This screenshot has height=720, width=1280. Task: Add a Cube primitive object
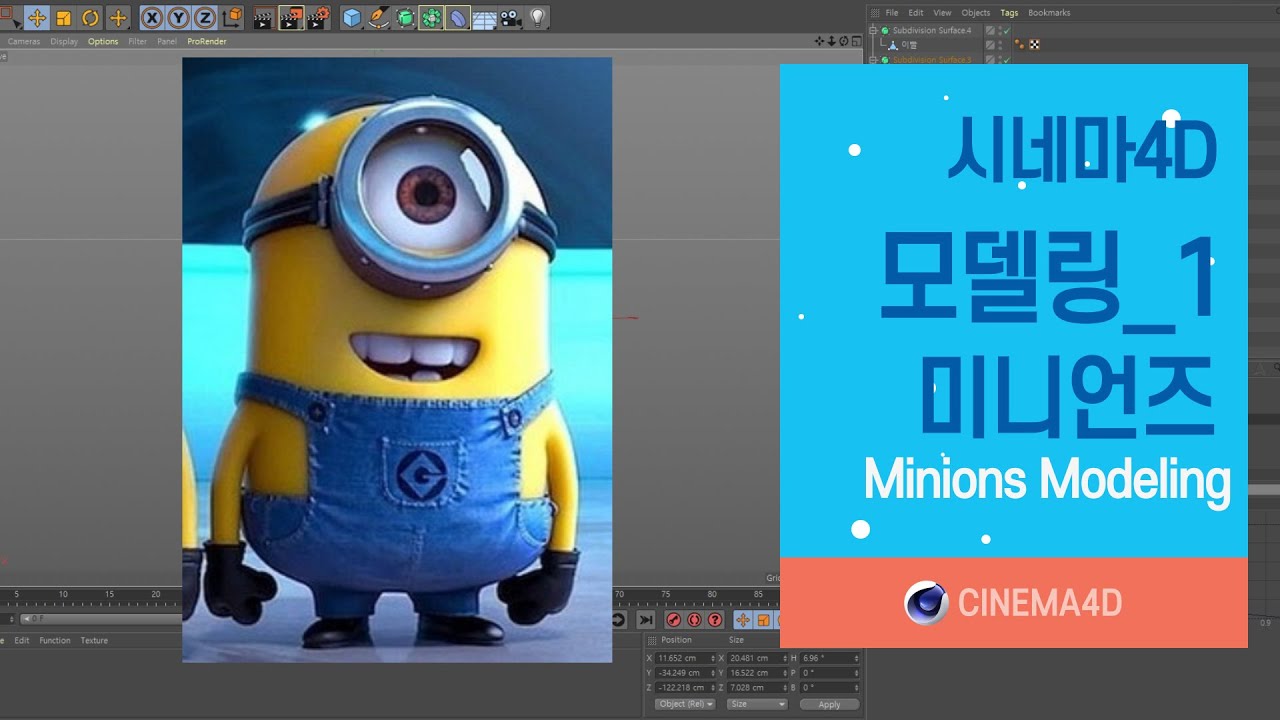(x=352, y=18)
